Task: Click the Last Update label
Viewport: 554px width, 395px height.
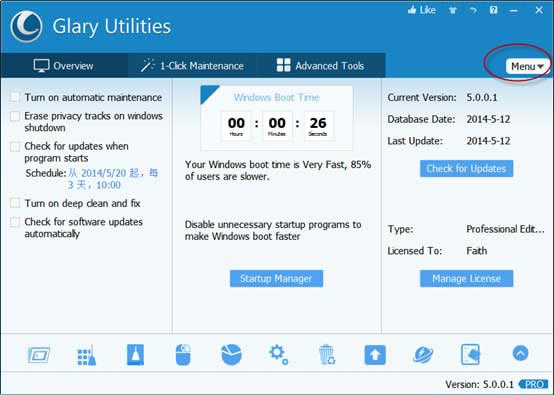Action: click(x=415, y=141)
